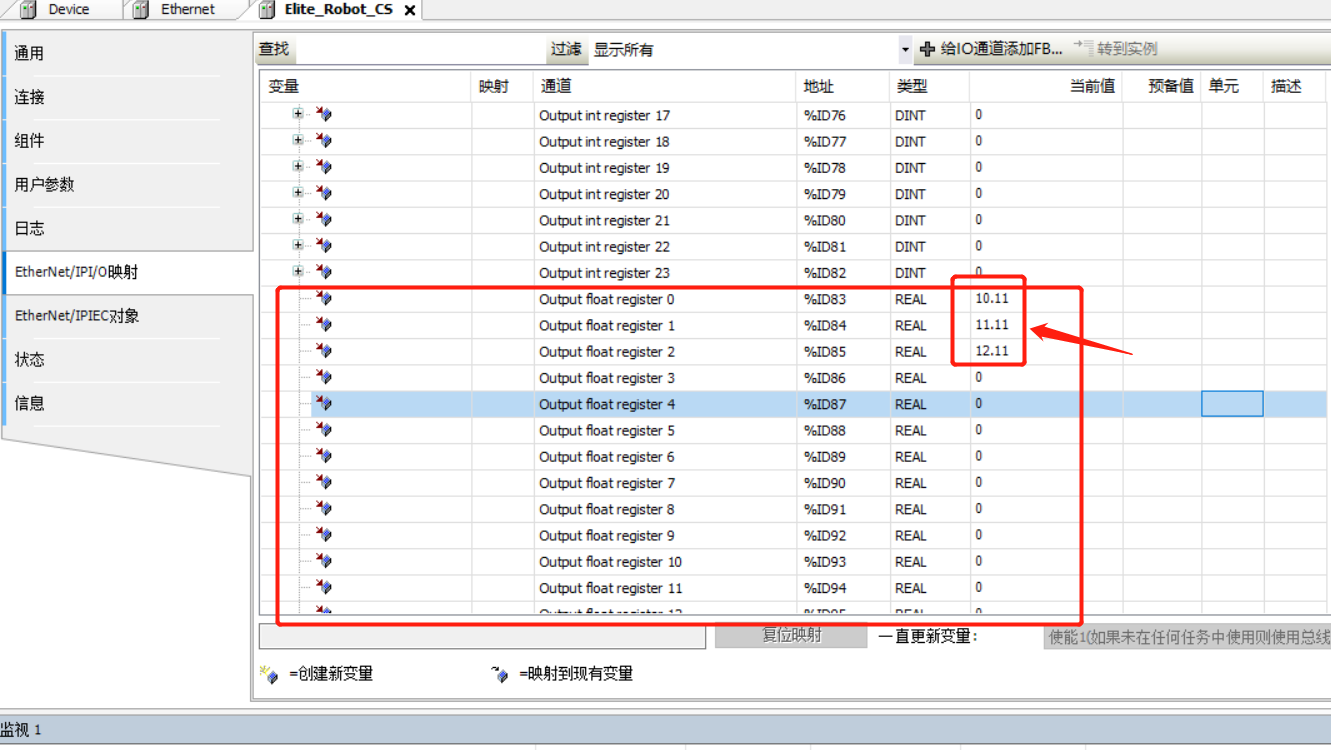
Task: Click the 复位映射 button
Action: pyautogui.click(x=791, y=636)
